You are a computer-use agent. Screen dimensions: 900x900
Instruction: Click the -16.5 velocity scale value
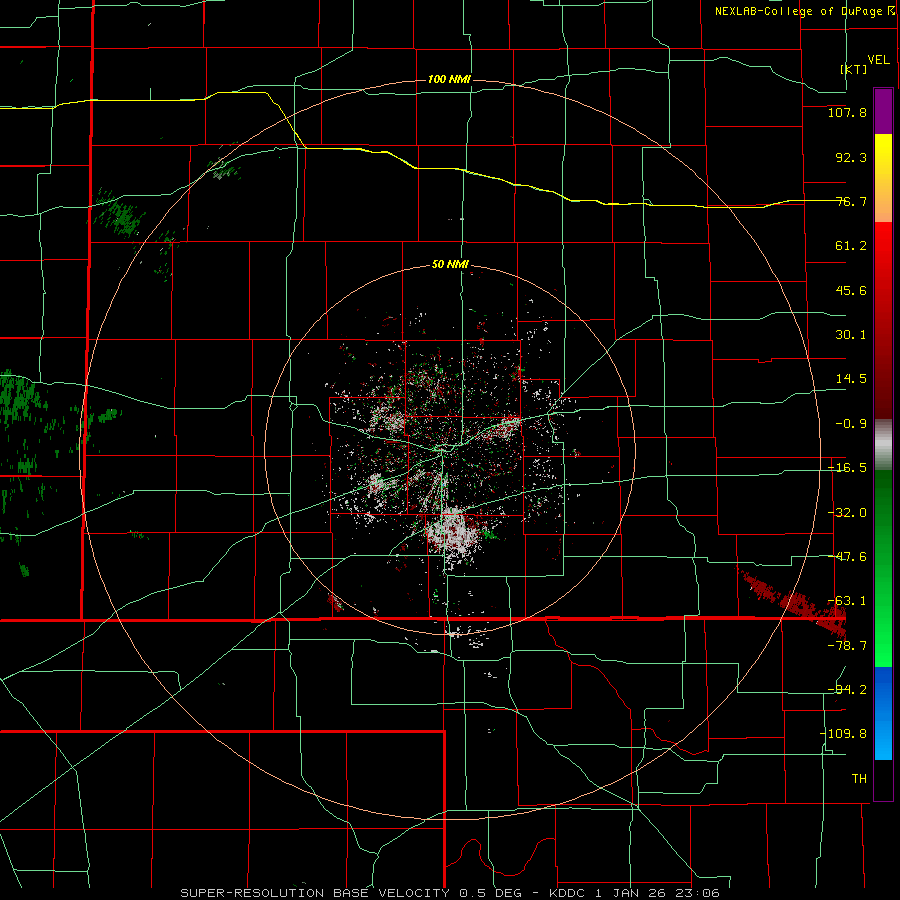coord(847,468)
